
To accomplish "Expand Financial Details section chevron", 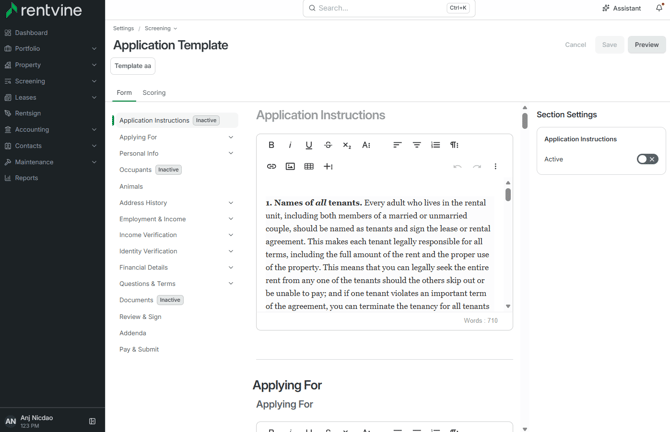I will (x=231, y=267).
